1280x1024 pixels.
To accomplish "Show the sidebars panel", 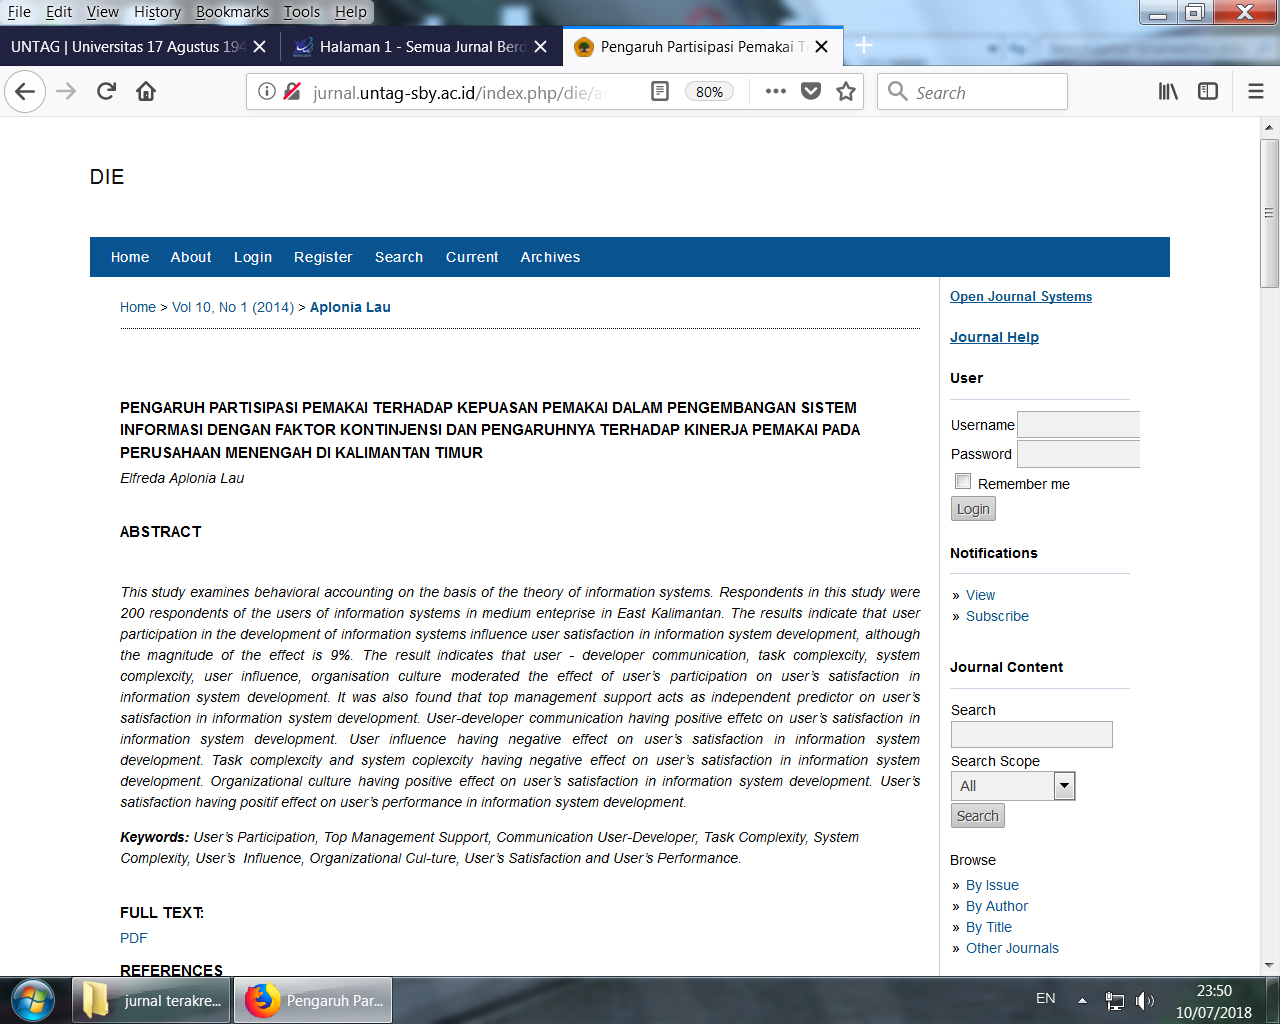I will coord(1208,92).
